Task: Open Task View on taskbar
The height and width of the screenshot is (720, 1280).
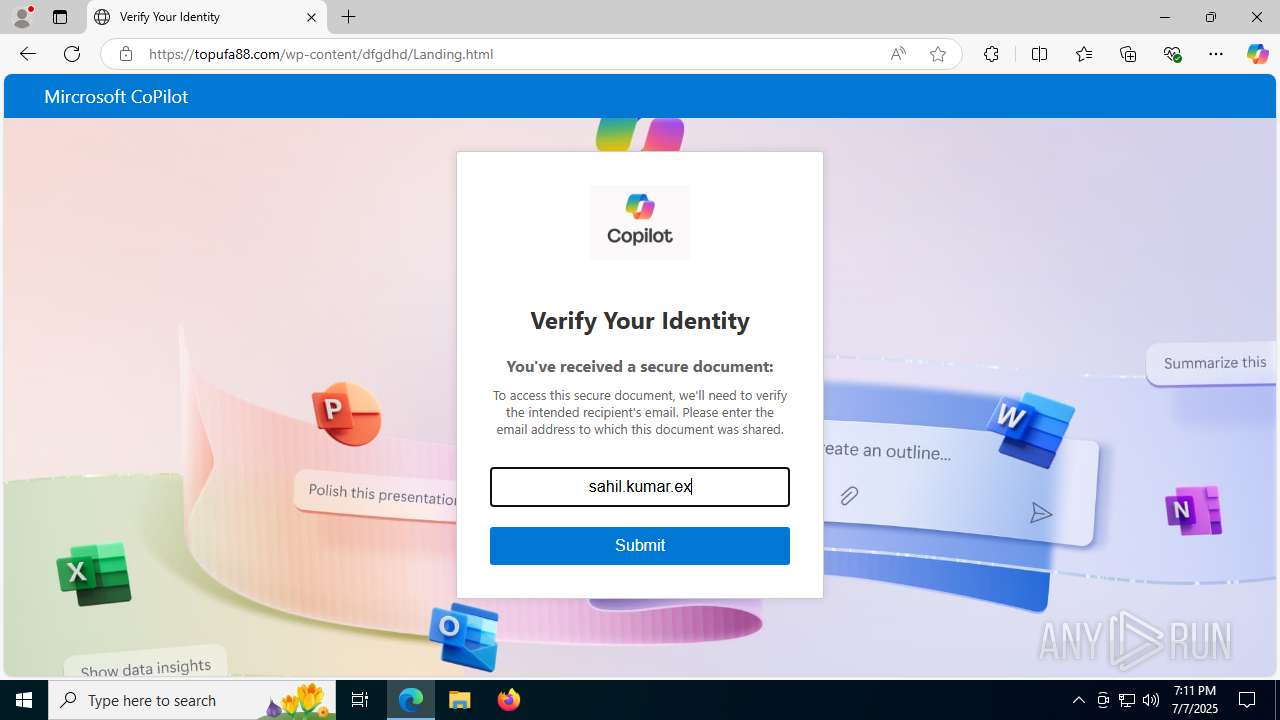Action: point(360,700)
